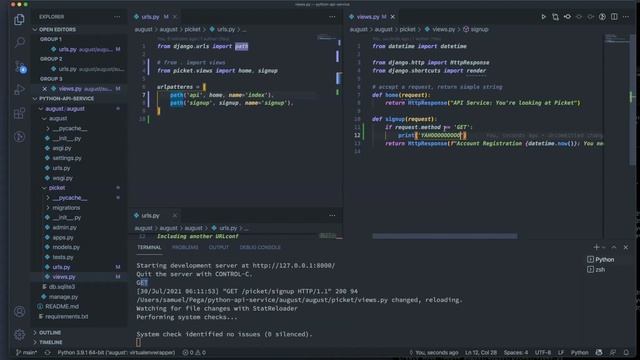Toggle the split editor layout icon

point(614,17)
